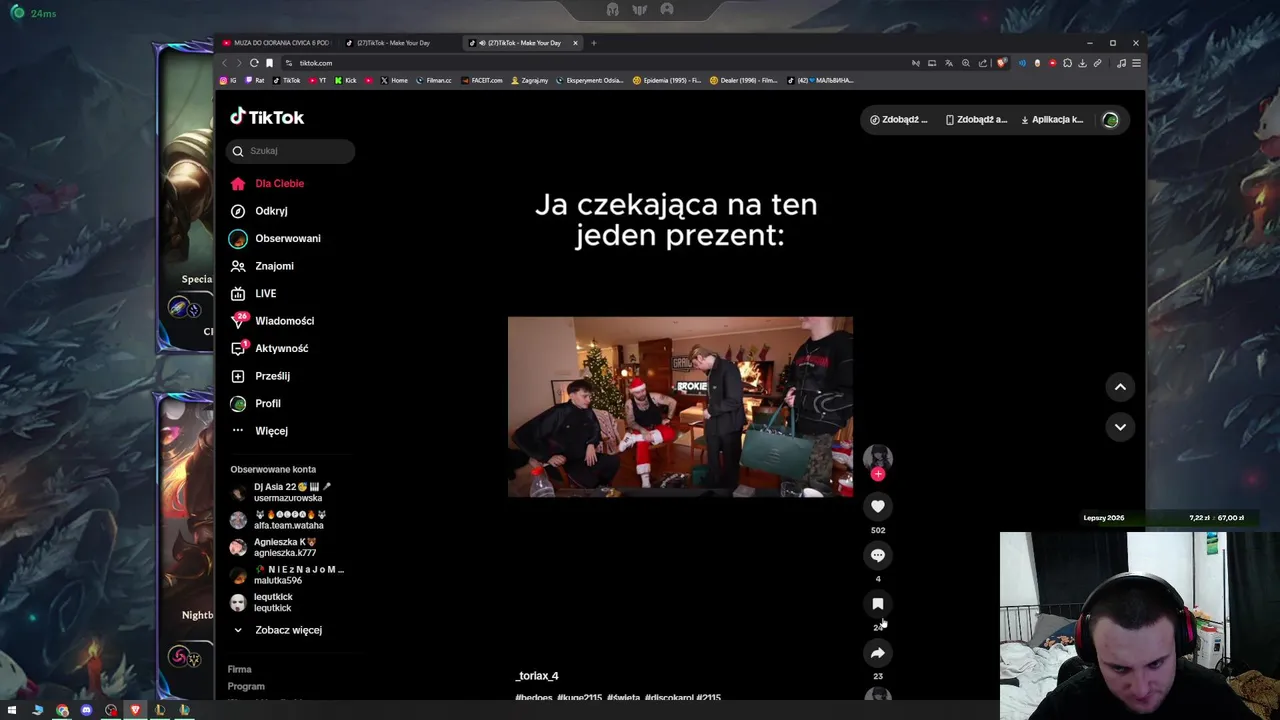Open Obserwowani in the sidebar
Screen dimensions: 1280x720
point(275,239)
